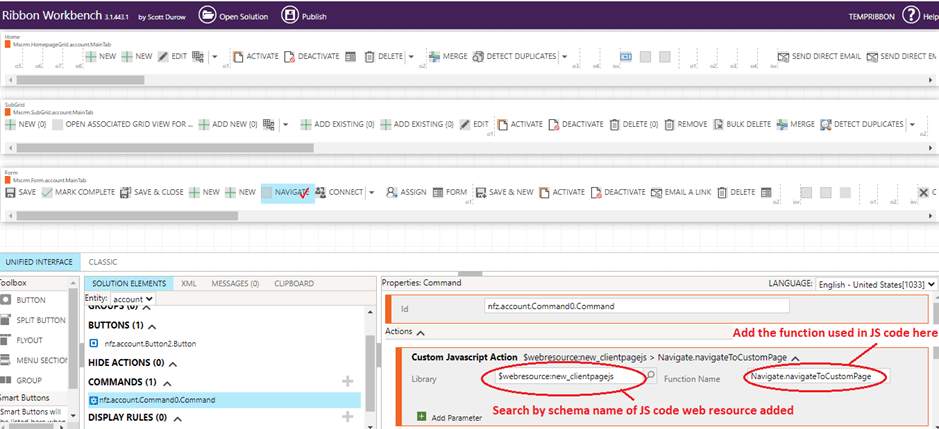Open the Entity account dropdown
This screenshot has width=939, height=429.
pos(134,299)
